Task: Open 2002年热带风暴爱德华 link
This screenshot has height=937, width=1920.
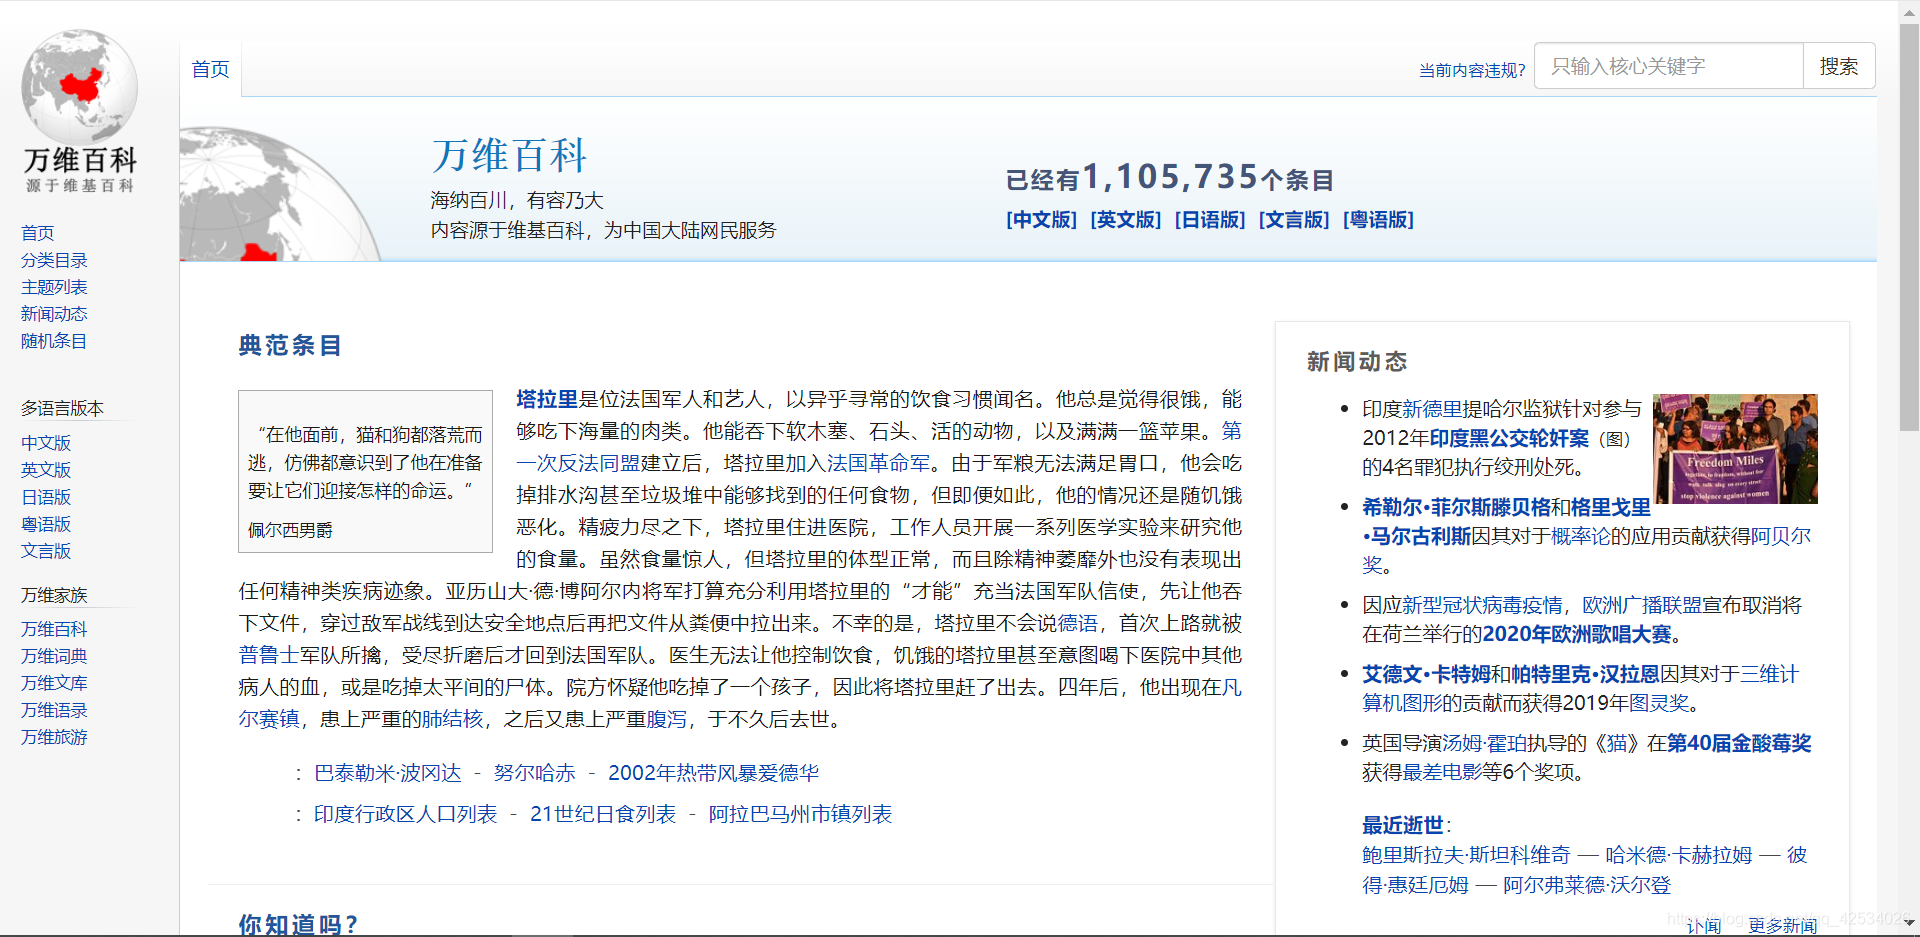Action: point(713,773)
